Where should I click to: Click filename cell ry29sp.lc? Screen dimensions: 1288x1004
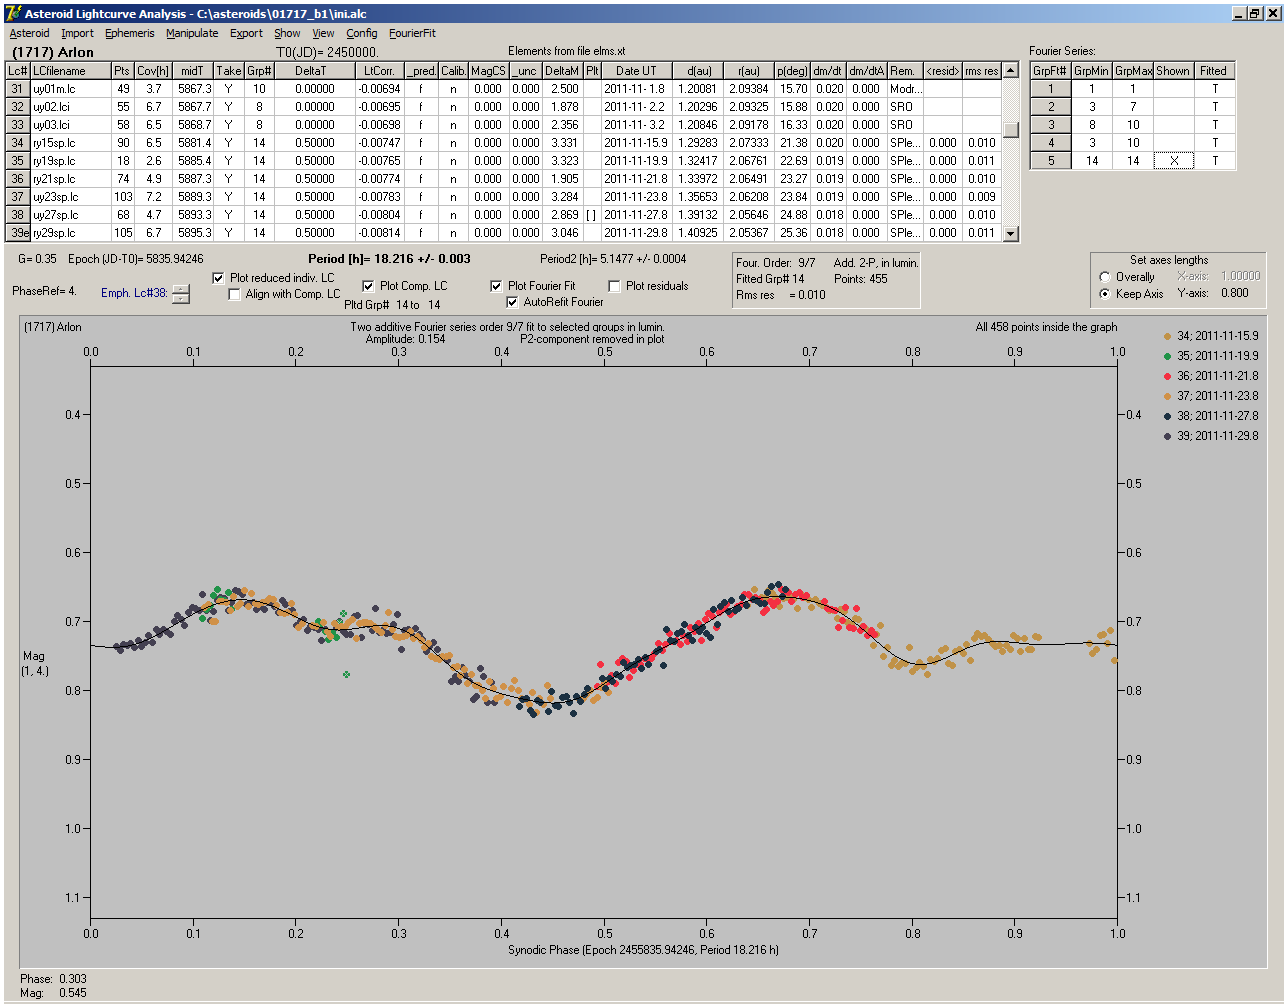pos(71,233)
